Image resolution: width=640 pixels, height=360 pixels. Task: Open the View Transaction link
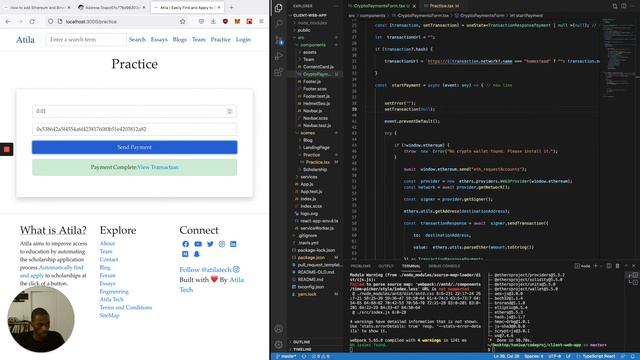pos(158,167)
